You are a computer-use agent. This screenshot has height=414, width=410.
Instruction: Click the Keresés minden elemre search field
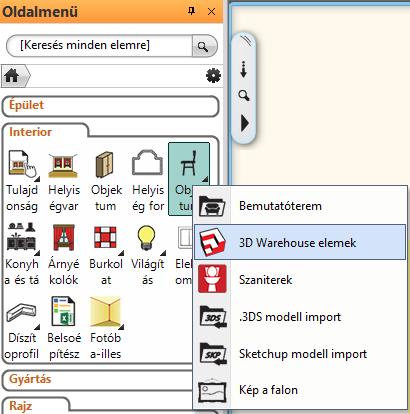click(x=99, y=45)
